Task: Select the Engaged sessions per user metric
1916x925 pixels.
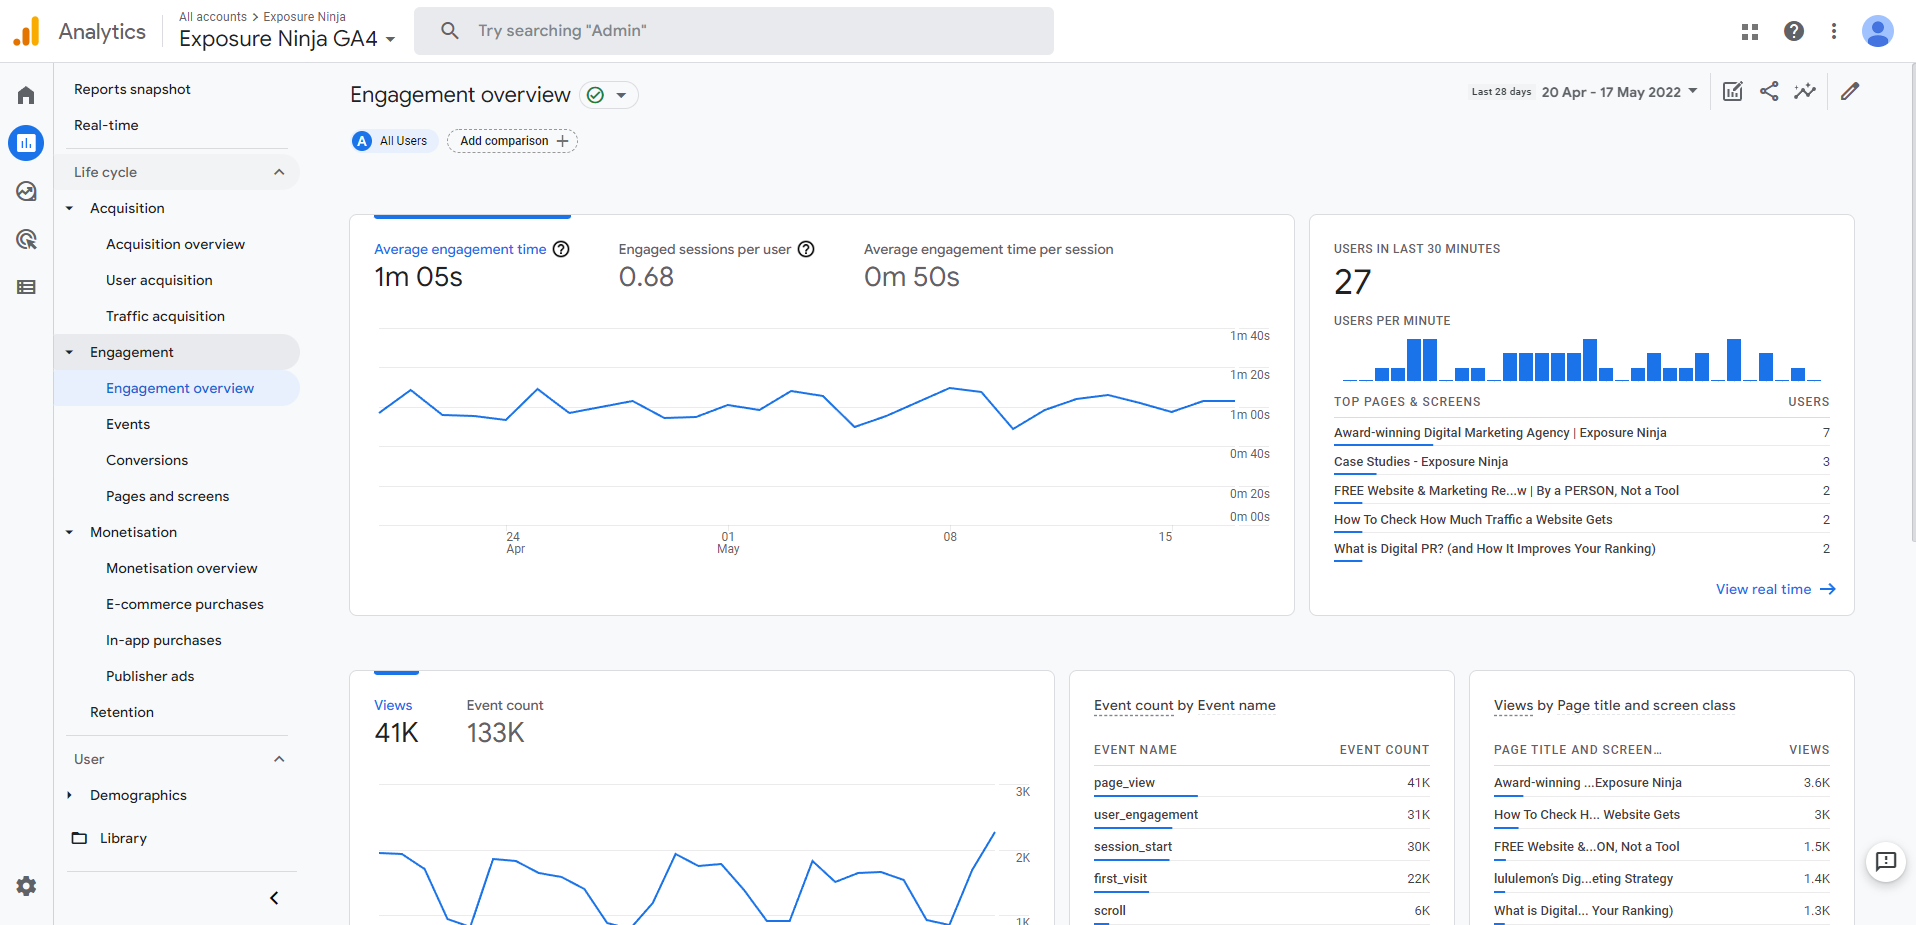Action: click(704, 250)
